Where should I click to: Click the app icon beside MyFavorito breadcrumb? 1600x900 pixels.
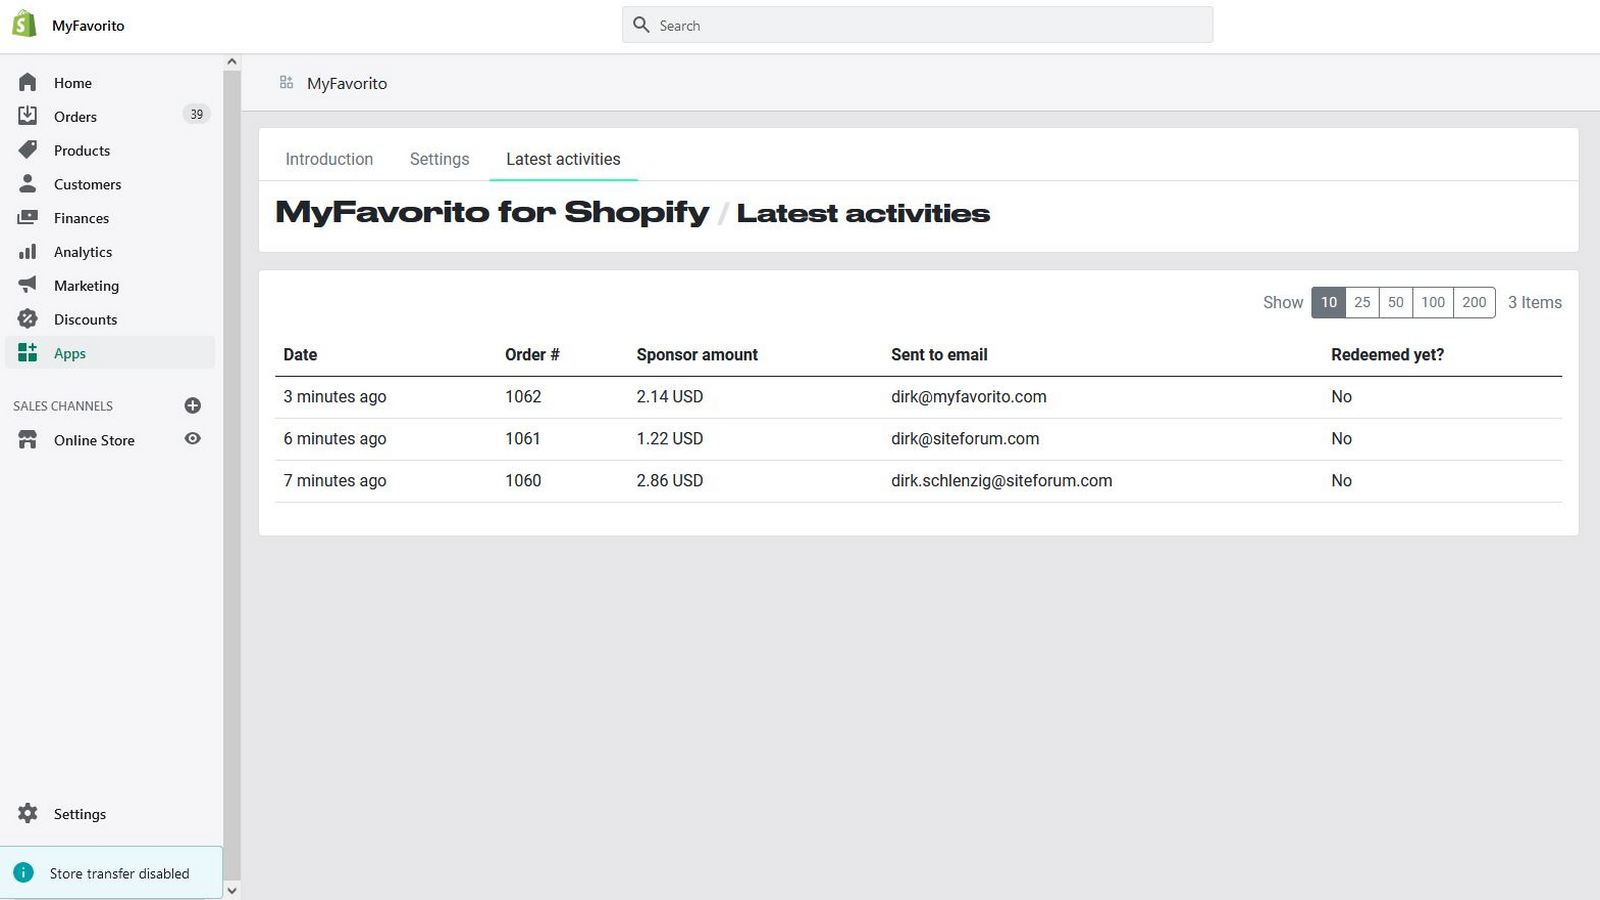(286, 83)
